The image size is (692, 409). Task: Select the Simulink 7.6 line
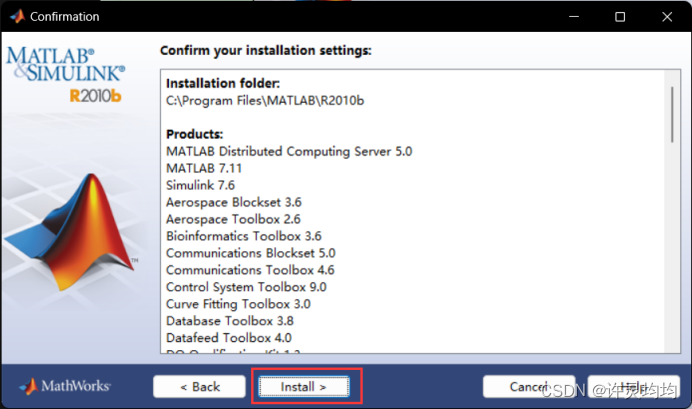200,185
